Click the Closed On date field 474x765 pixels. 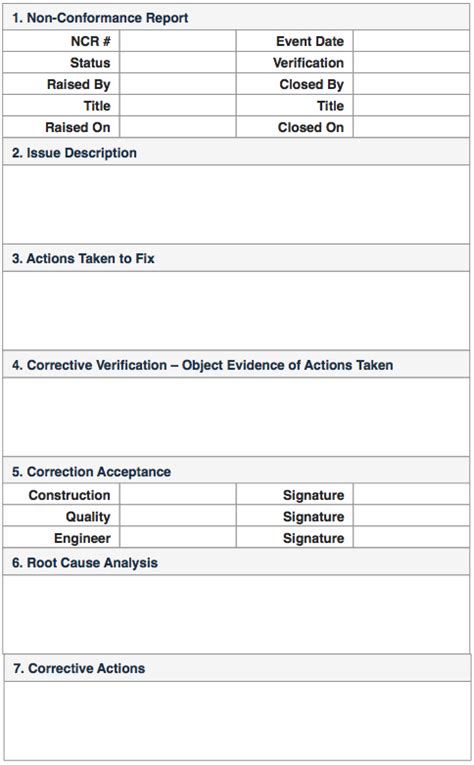click(x=412, y=127)
